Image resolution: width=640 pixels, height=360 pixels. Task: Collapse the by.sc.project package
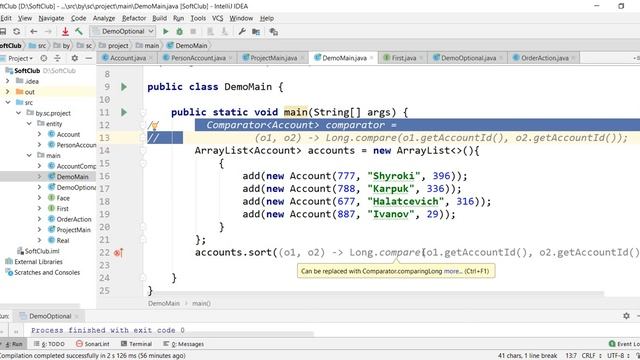pyautogui.click(x=18, y=113)
